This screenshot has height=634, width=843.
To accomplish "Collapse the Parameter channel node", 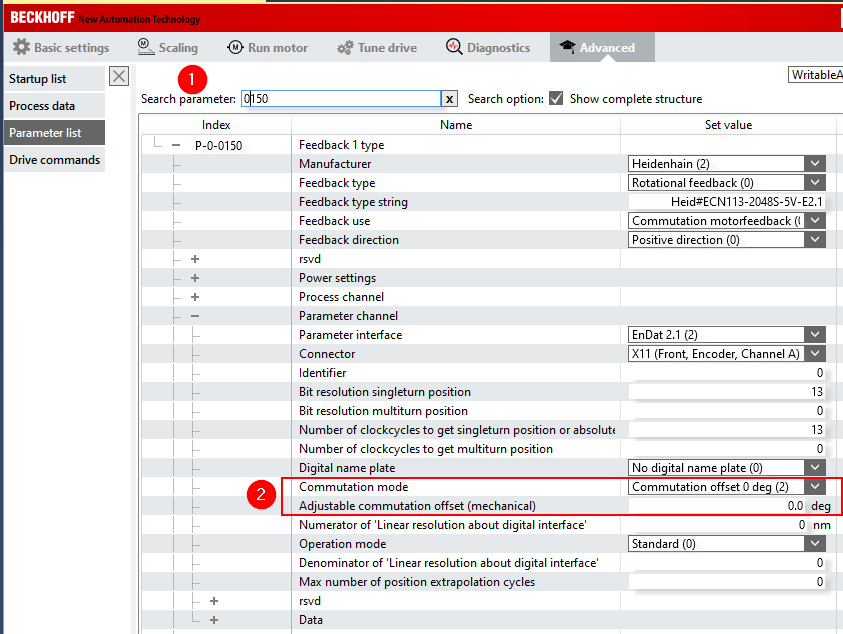I will click(195, 316).
